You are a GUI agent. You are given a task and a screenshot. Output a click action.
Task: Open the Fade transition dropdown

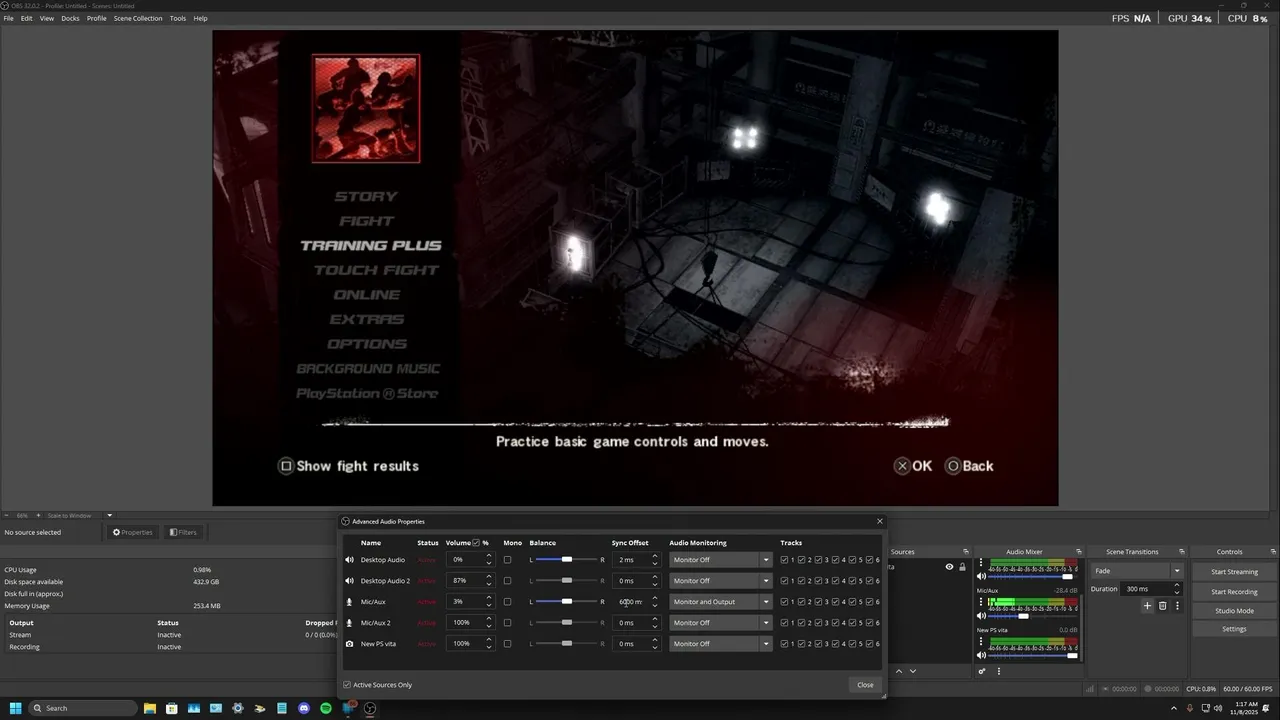click(1137, 571)
